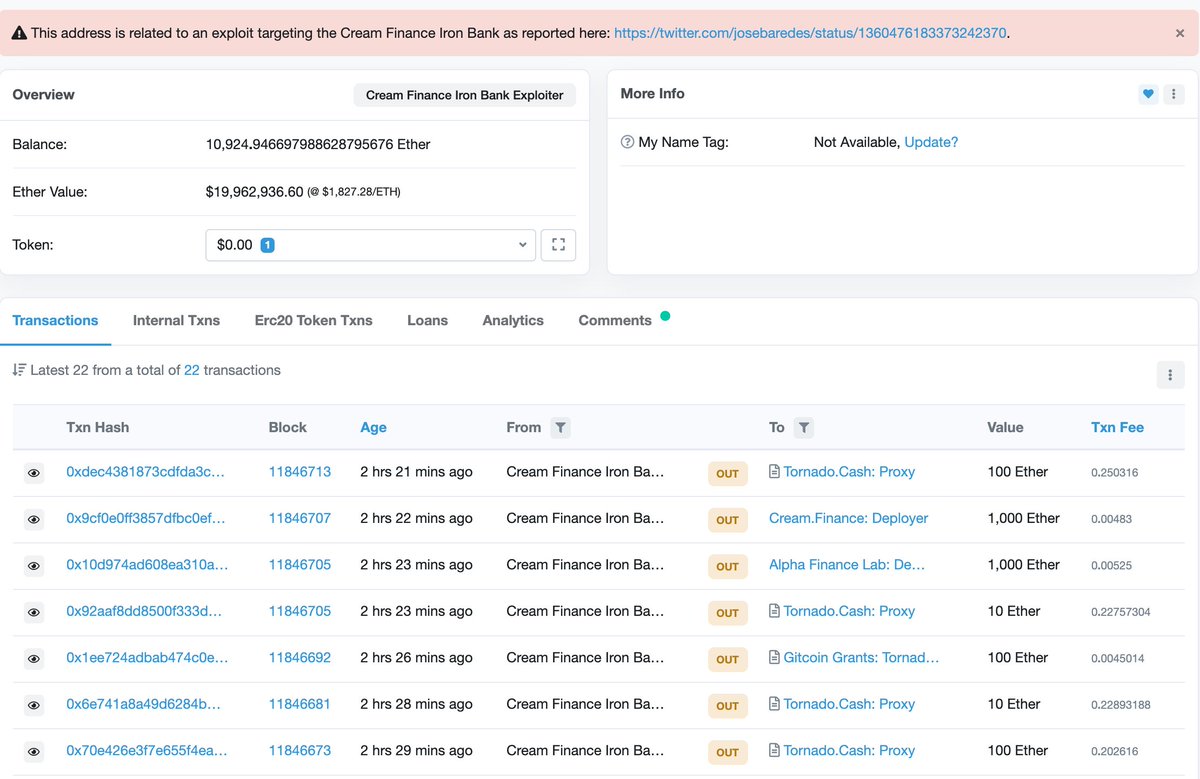Open the Loans tab
The height and width of the screenshot is (779, 1200).
pos(427,320)
